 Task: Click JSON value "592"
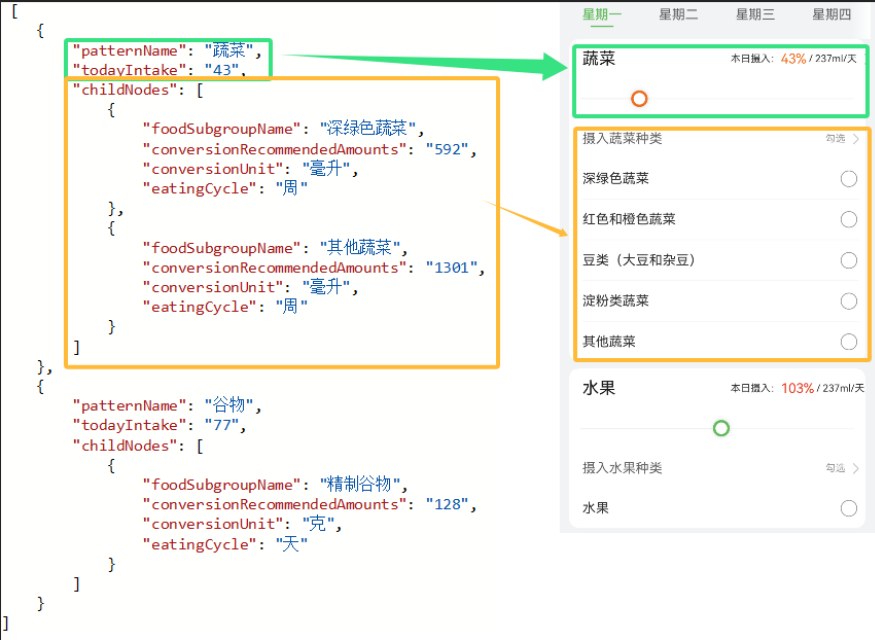447,150
